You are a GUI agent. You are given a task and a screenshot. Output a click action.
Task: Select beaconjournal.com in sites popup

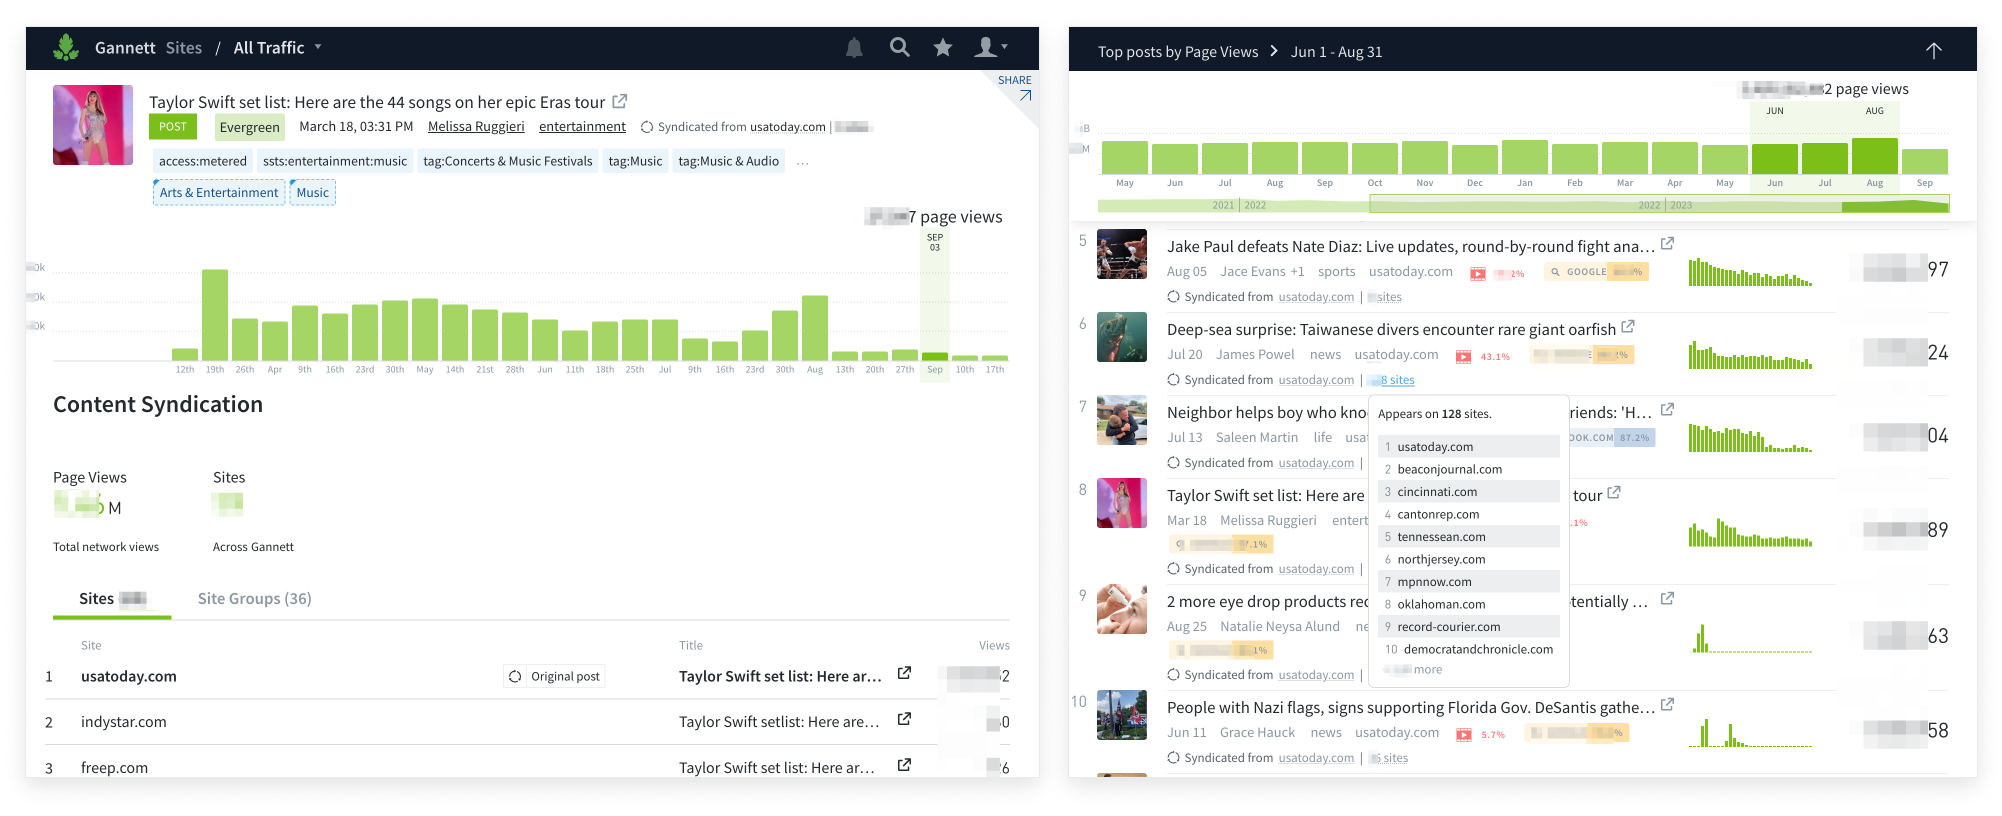[1469, 469]
